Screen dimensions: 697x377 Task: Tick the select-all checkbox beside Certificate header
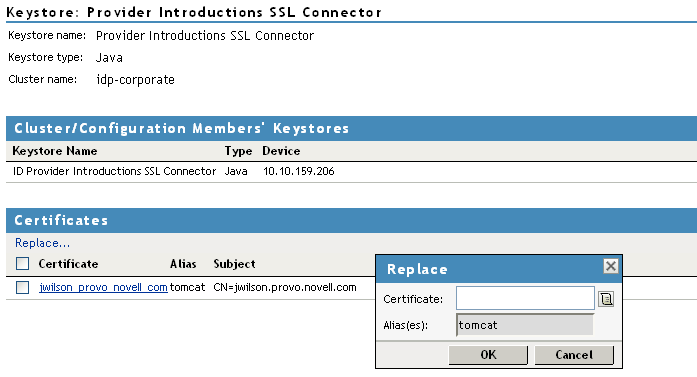(22, 264)
